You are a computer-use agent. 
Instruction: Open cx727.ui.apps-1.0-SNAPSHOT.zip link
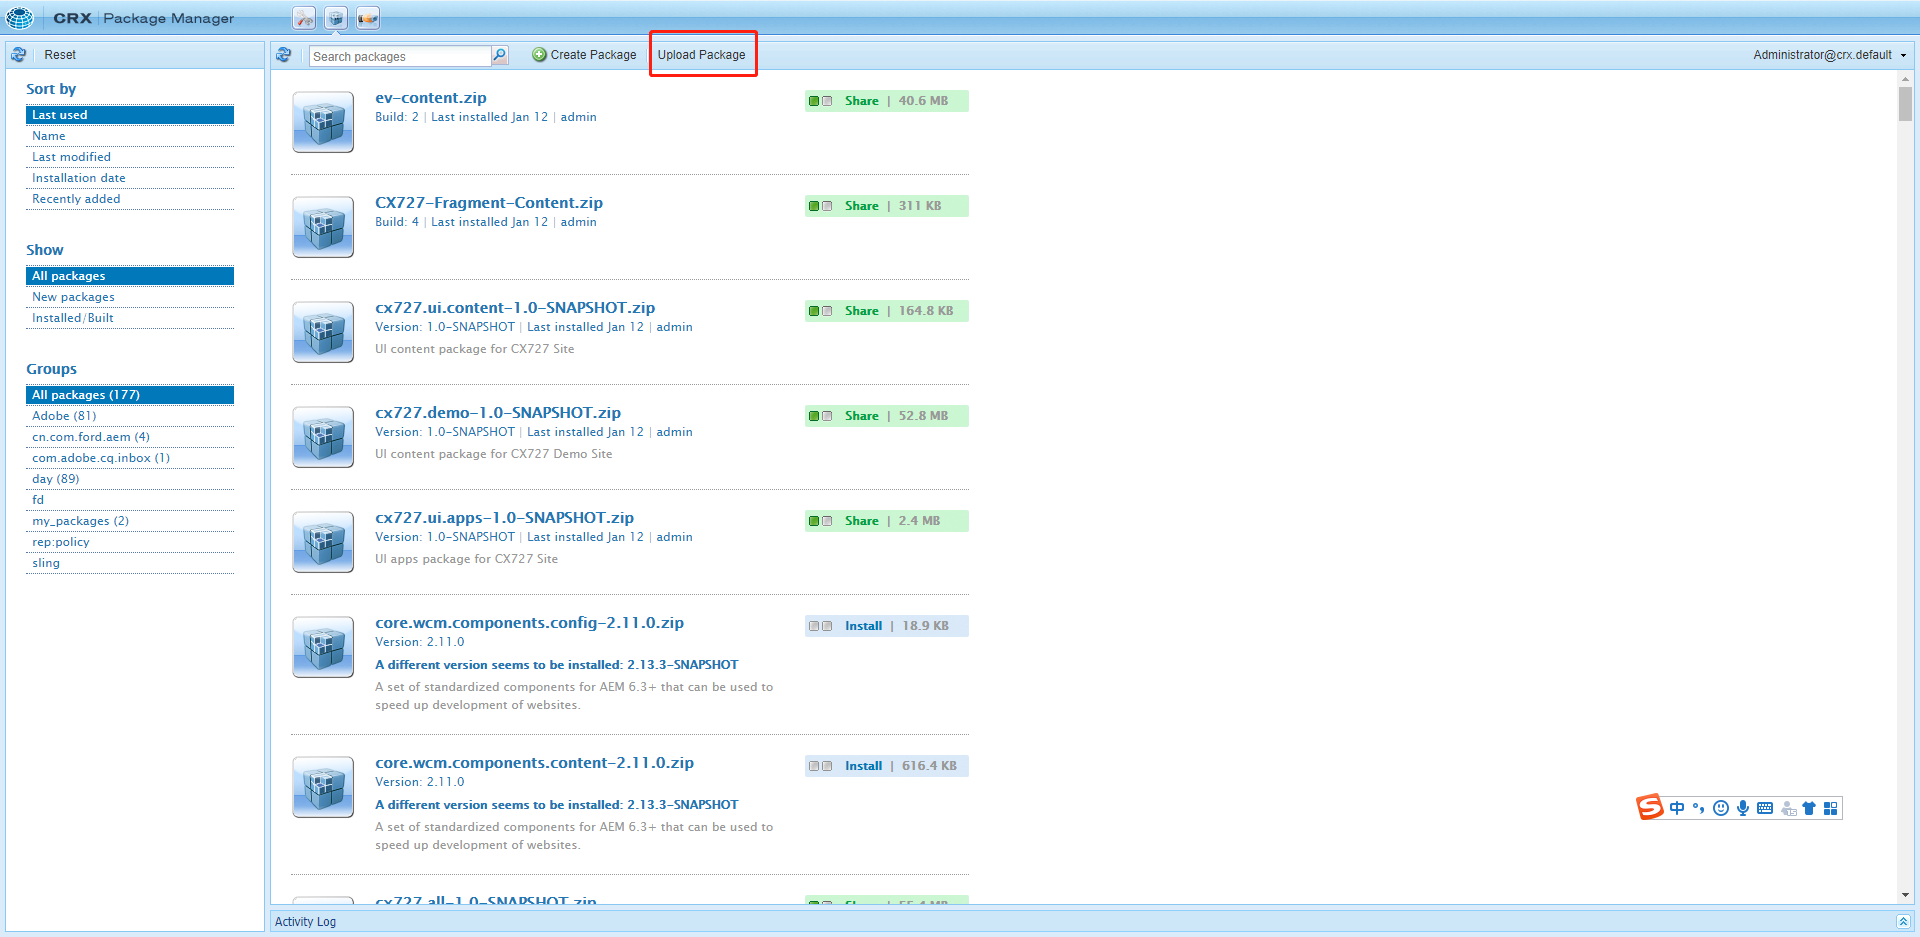[504, 518]
